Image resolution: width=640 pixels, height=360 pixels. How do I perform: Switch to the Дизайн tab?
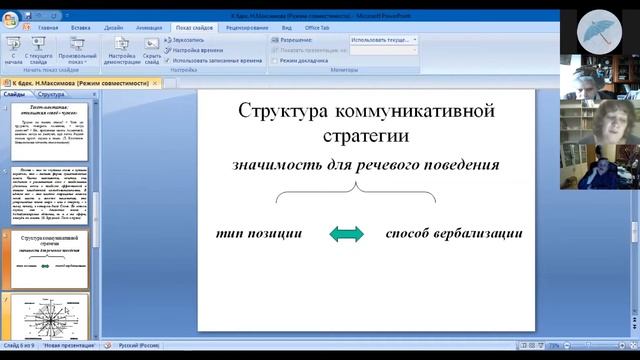pos(113,28)
